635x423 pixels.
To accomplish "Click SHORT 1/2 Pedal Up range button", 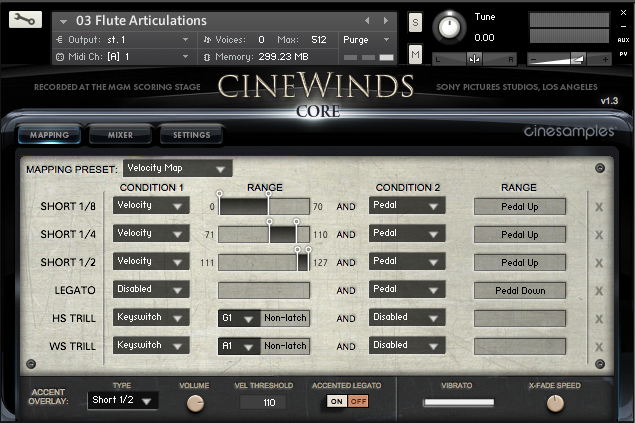I will 520,263.
